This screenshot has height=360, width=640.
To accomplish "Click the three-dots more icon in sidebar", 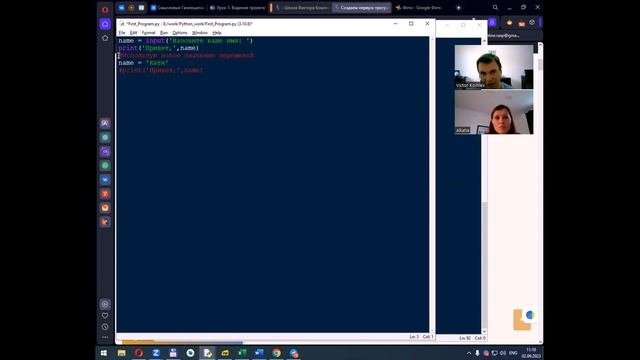I will click(105, 337).
